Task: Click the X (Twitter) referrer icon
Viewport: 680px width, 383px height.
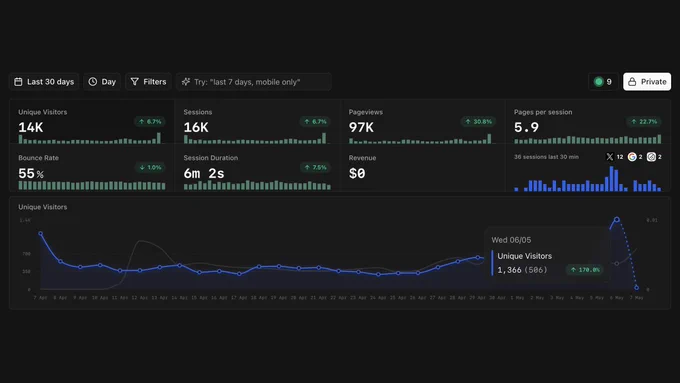Action: [x=610, y=157]
